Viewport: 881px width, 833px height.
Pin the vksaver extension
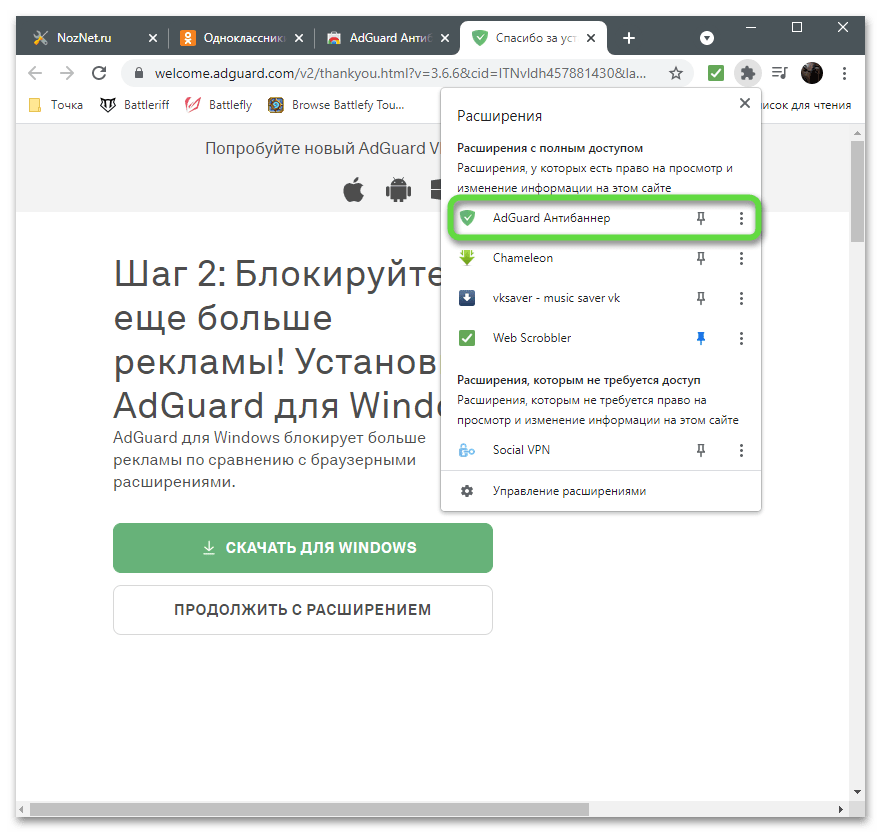[701, 298]
